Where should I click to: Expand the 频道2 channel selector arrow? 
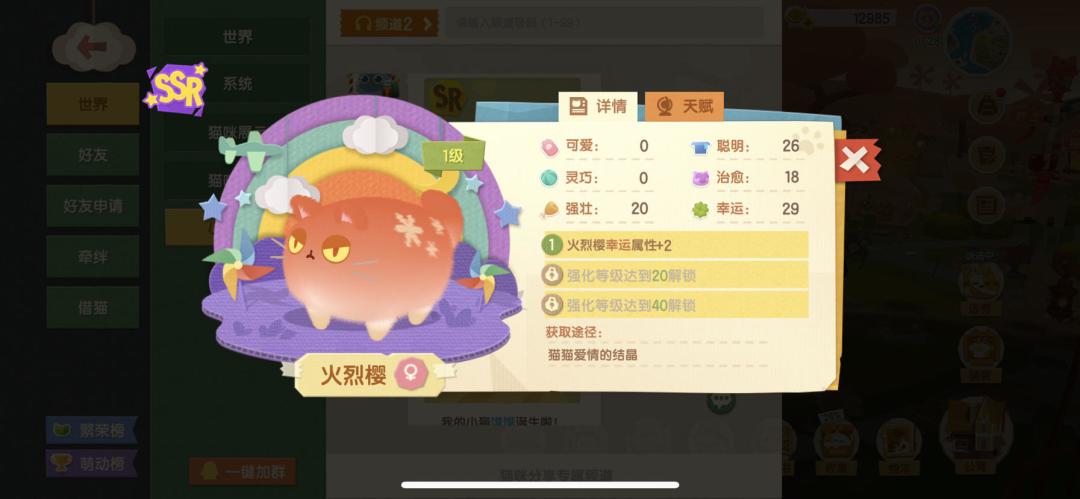click(427, 24)
